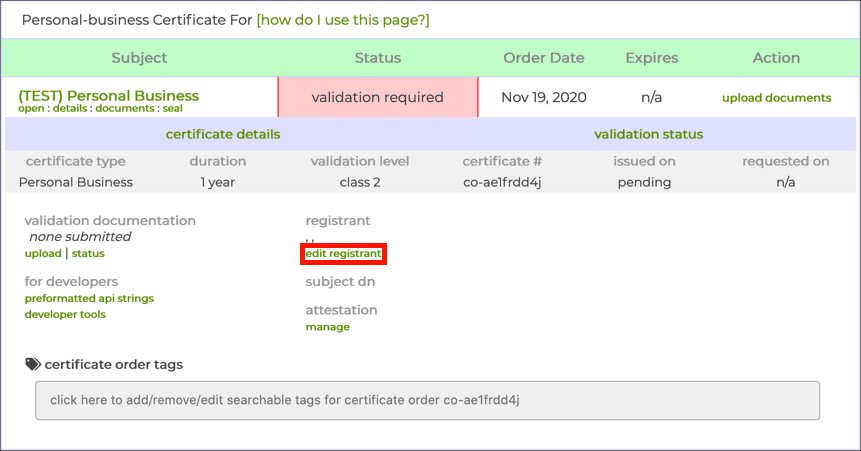The image size is (861, 451).
Task: Click the 'edit registrant' link
Action: point(343,254)
